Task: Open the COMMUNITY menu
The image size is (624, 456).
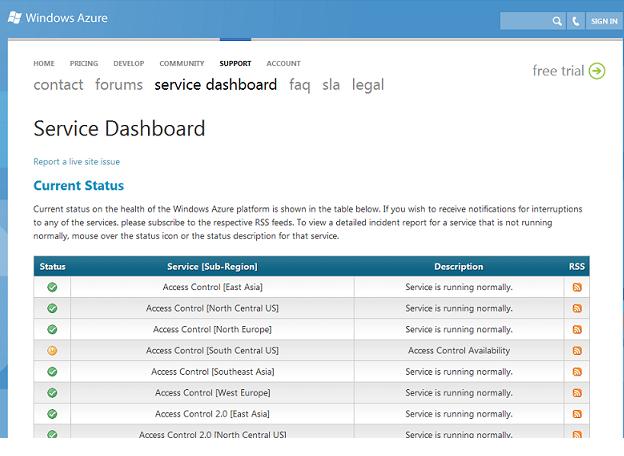Action: (x=182, y=63)
